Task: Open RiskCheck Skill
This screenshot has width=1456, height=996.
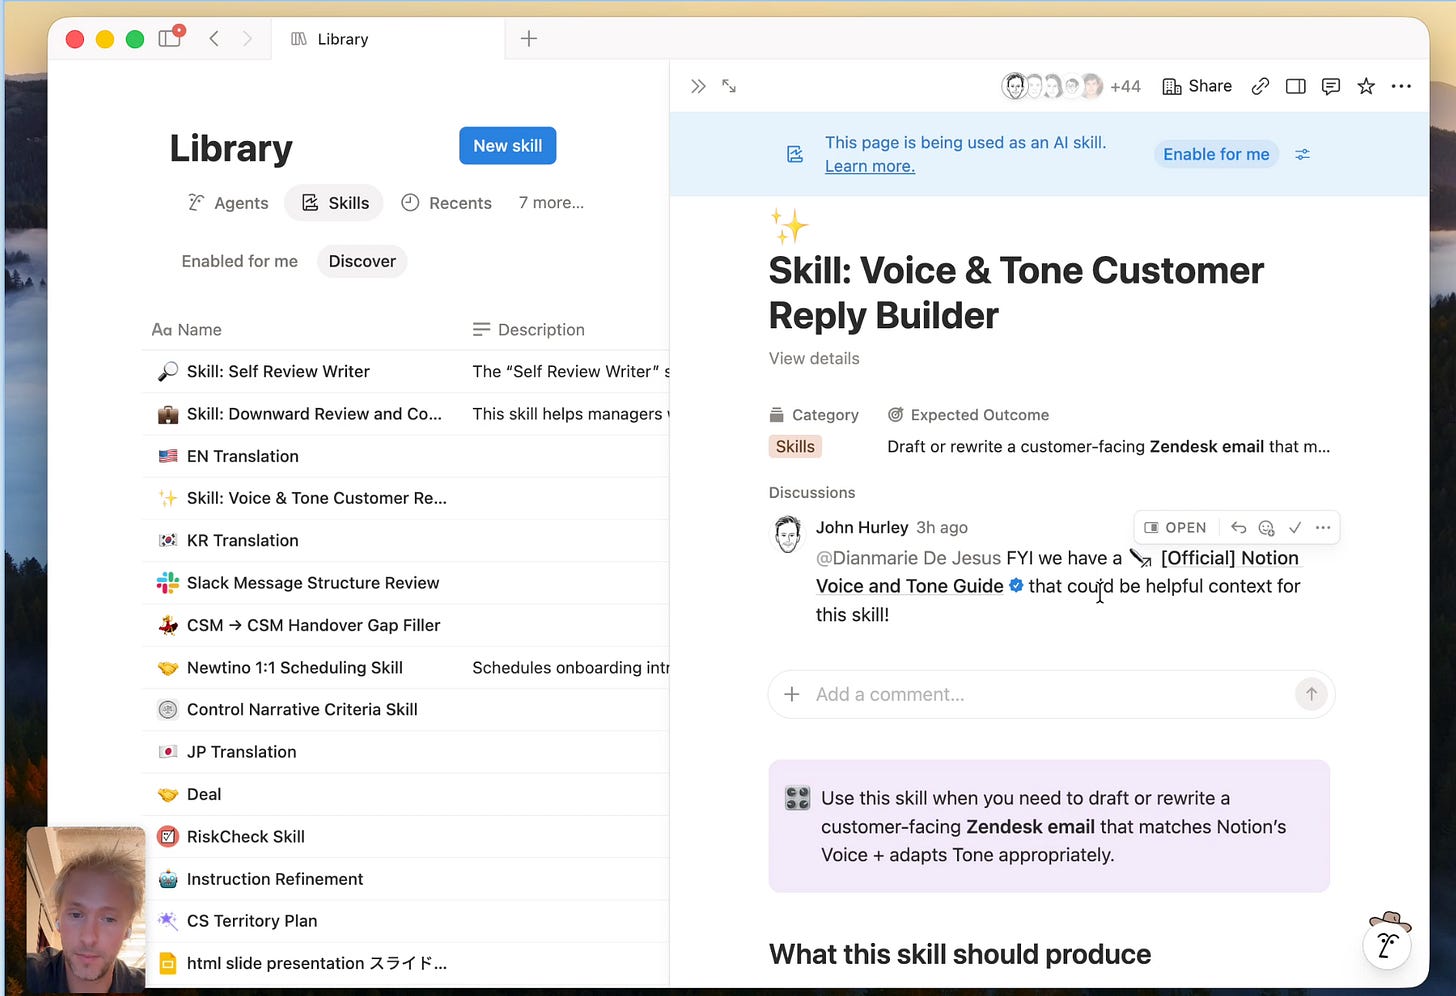Action: coord(246,837)
